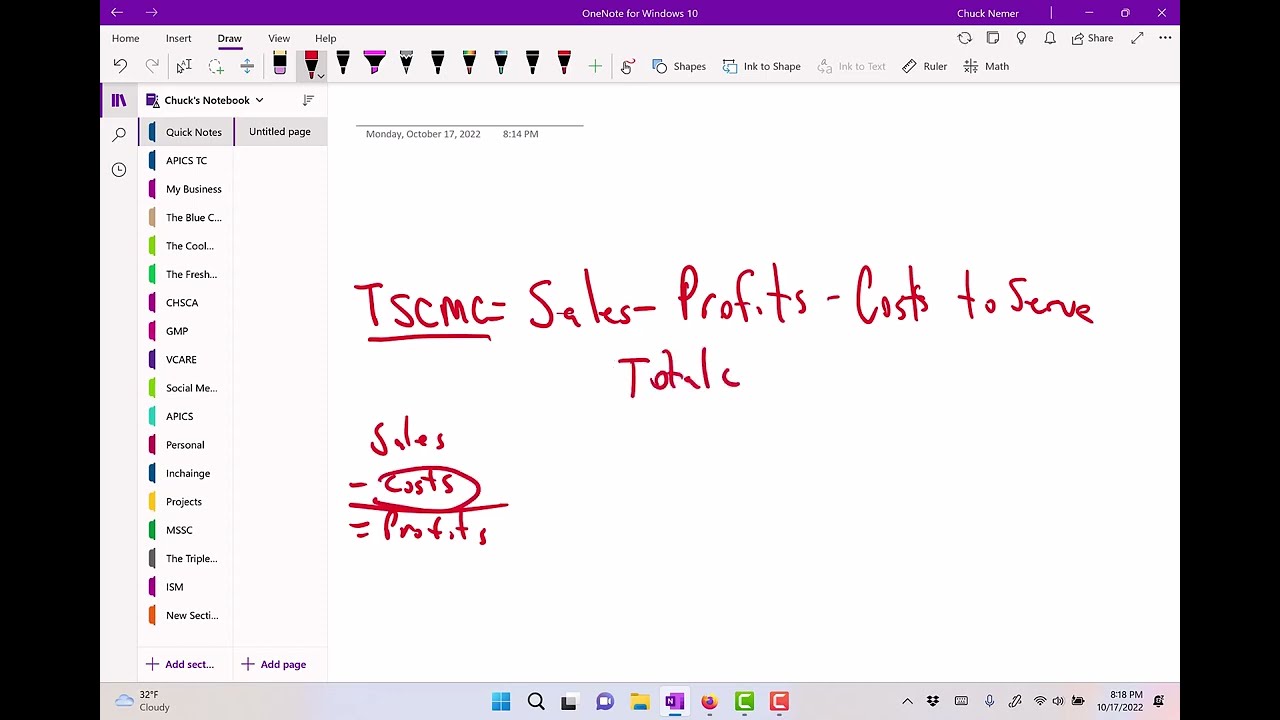Open search in the left sidebar
Viewport: 1280px width, 720px height.
[119, 135]
